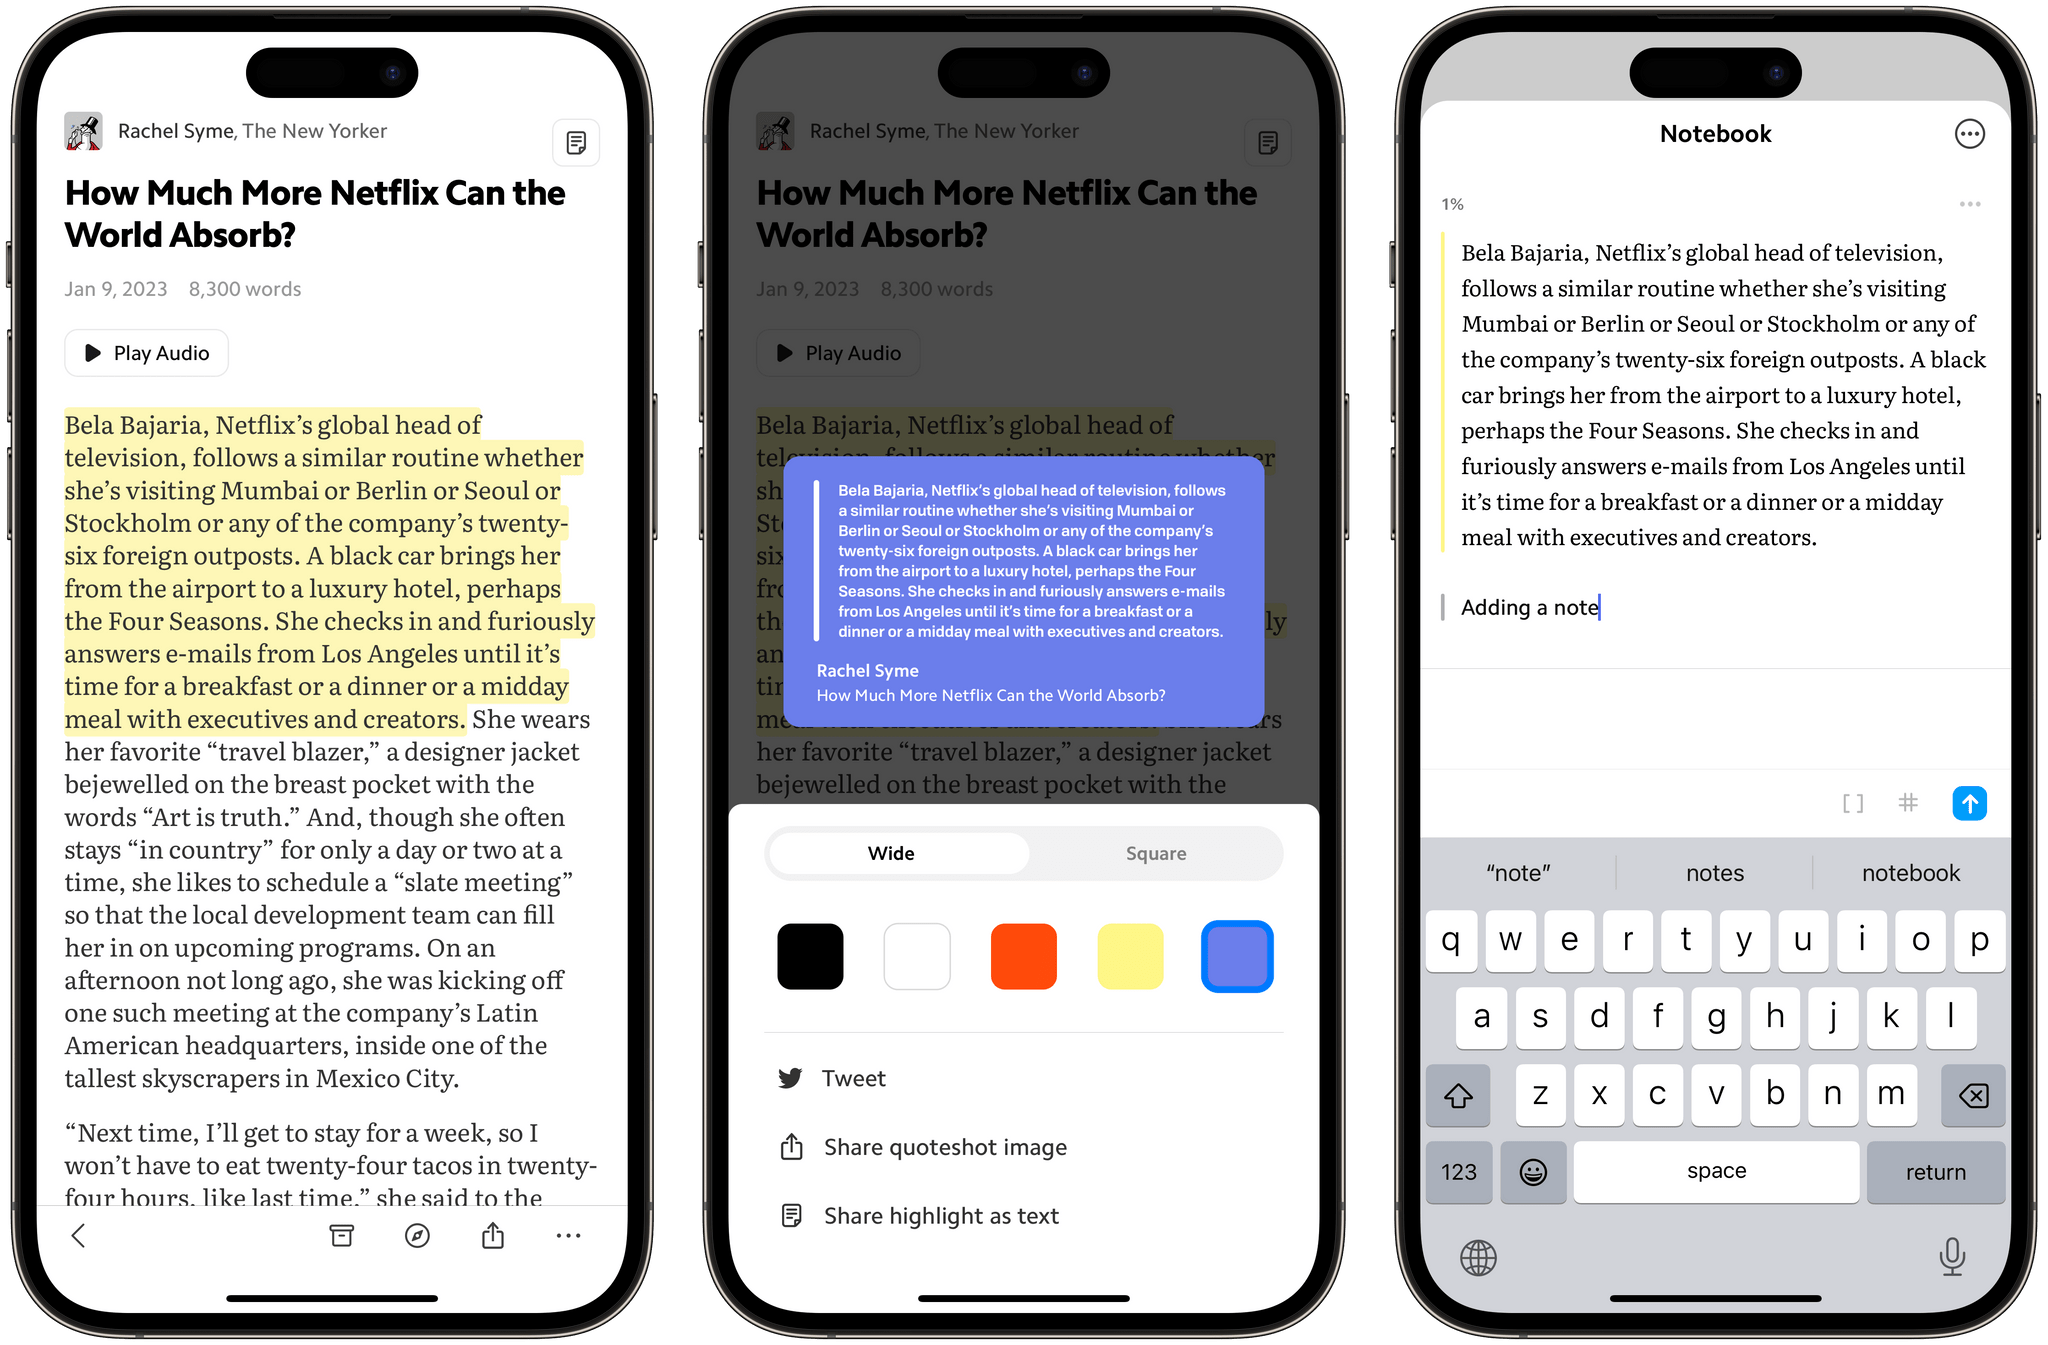Screen dimensions: 2048x1345
Task: Switch to Wide quoteshot format
Action: (x=890, y=854)
